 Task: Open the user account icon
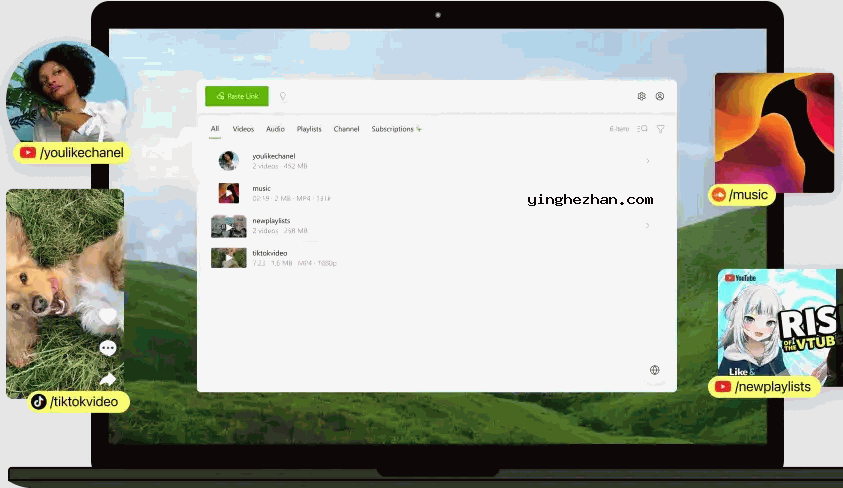pyautogui.click(x=660, y=96)
